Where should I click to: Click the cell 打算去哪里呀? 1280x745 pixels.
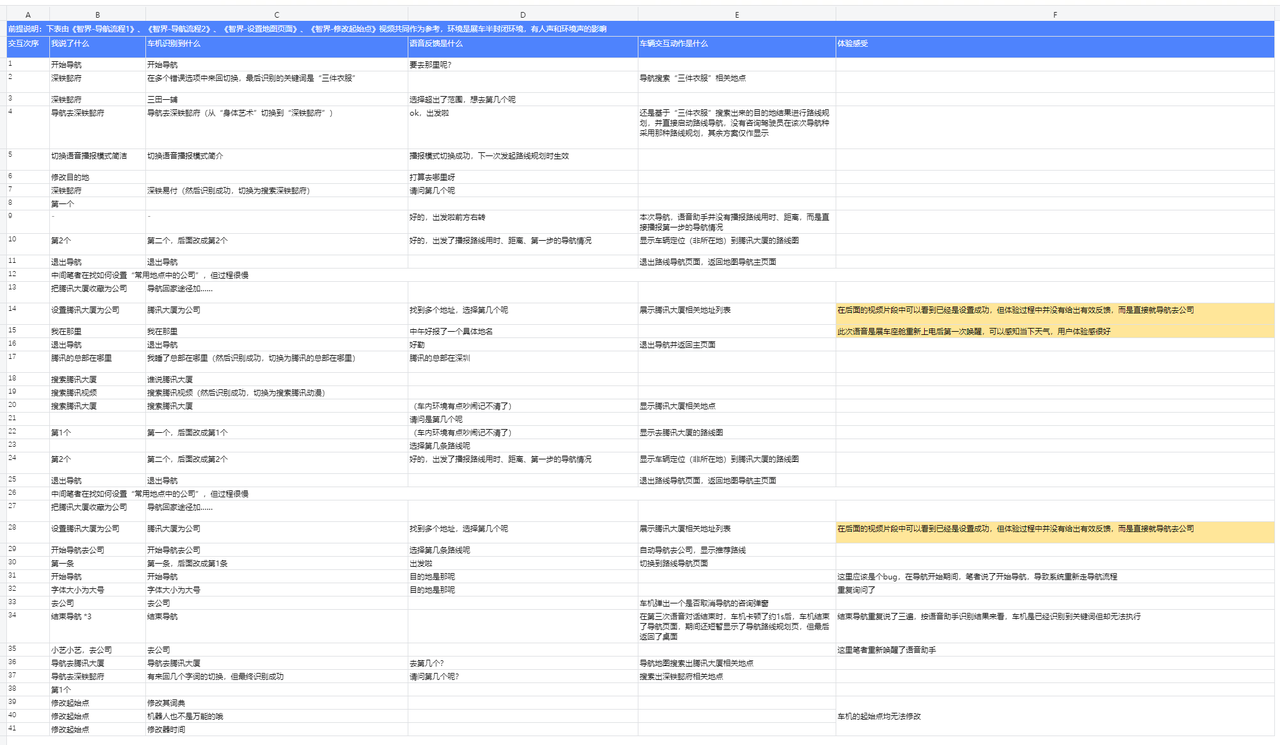[523, 177]
